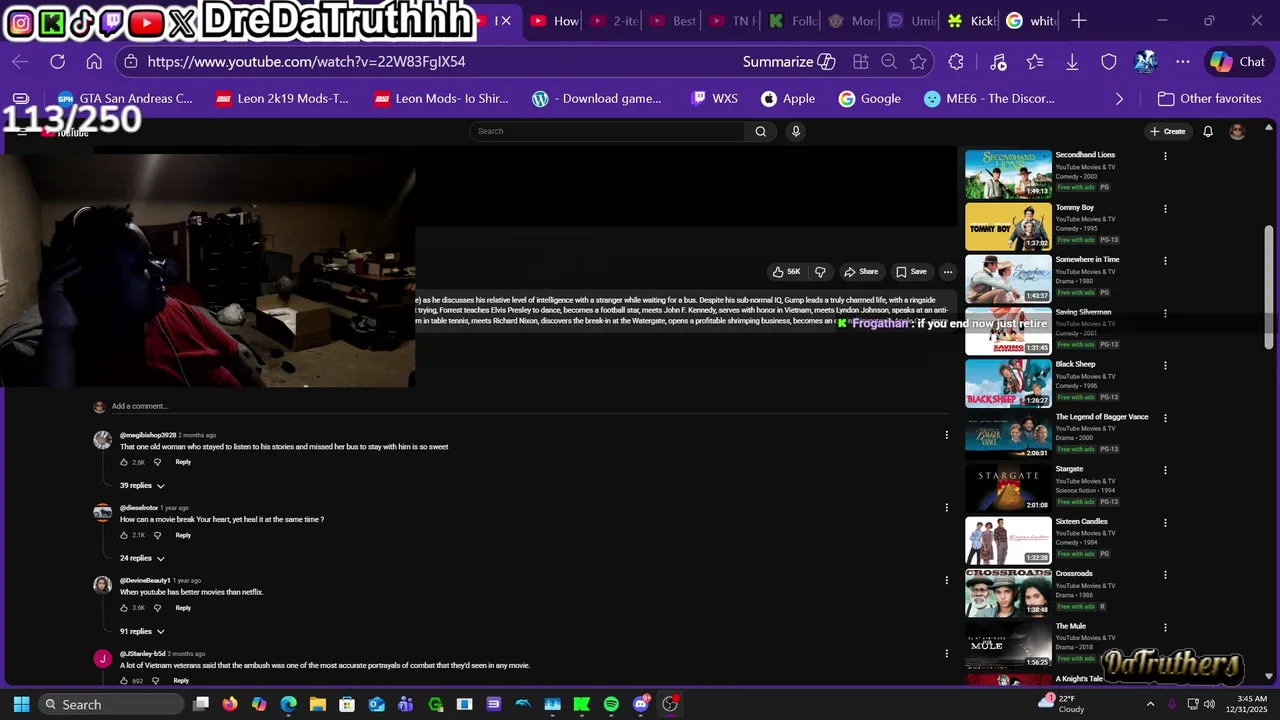Open more actions beside the Save button
This screenshot has height=720, width=1280.
(x=948, y=272)
